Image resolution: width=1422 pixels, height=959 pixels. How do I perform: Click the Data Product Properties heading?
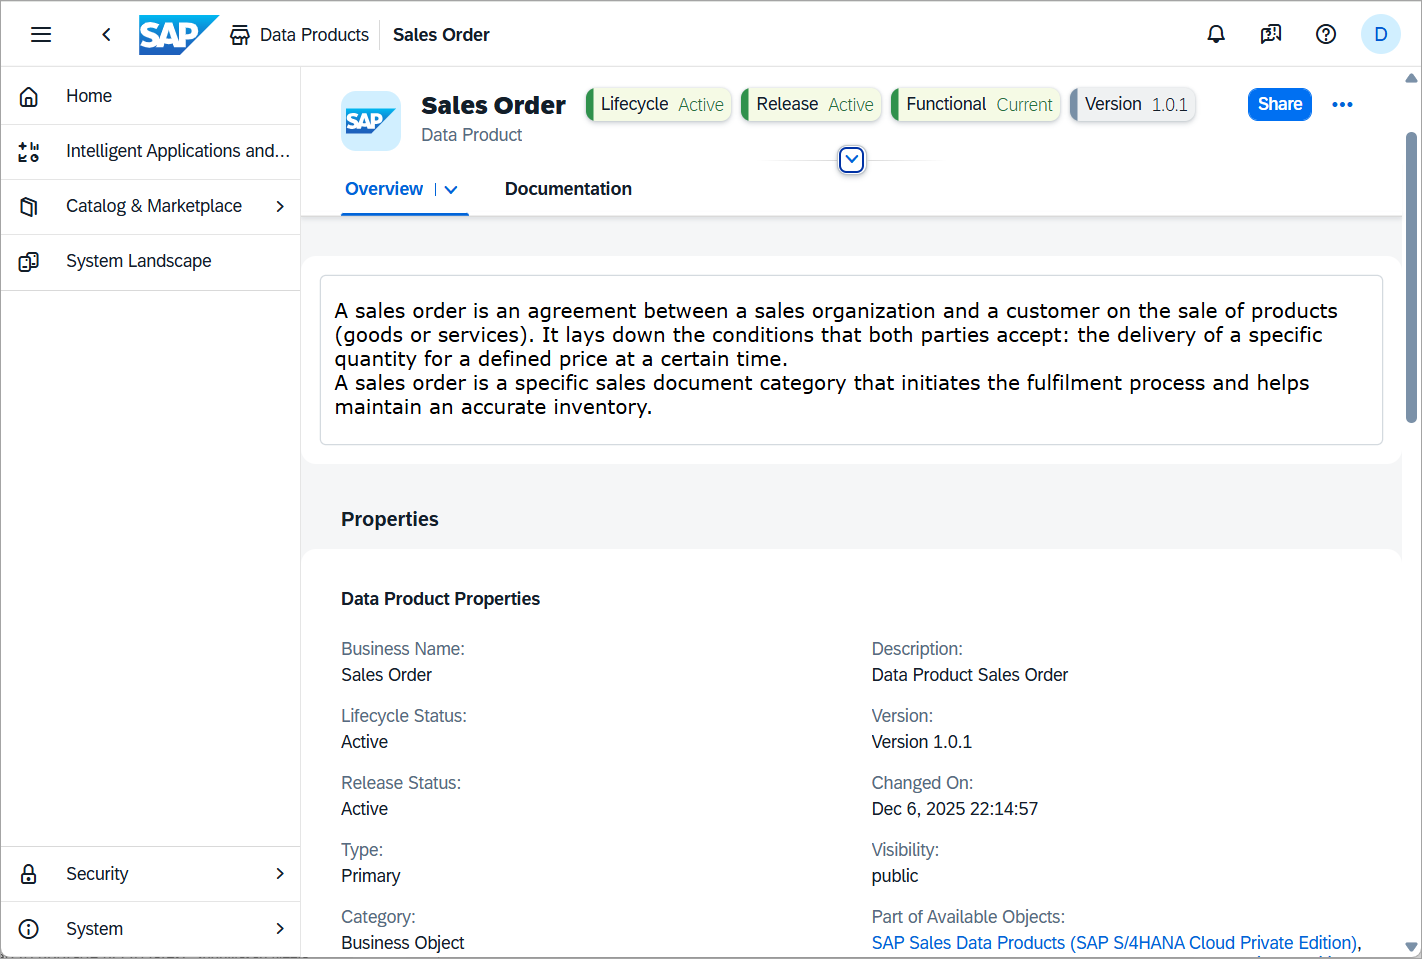pyautogui.click(x=440, y=599)
